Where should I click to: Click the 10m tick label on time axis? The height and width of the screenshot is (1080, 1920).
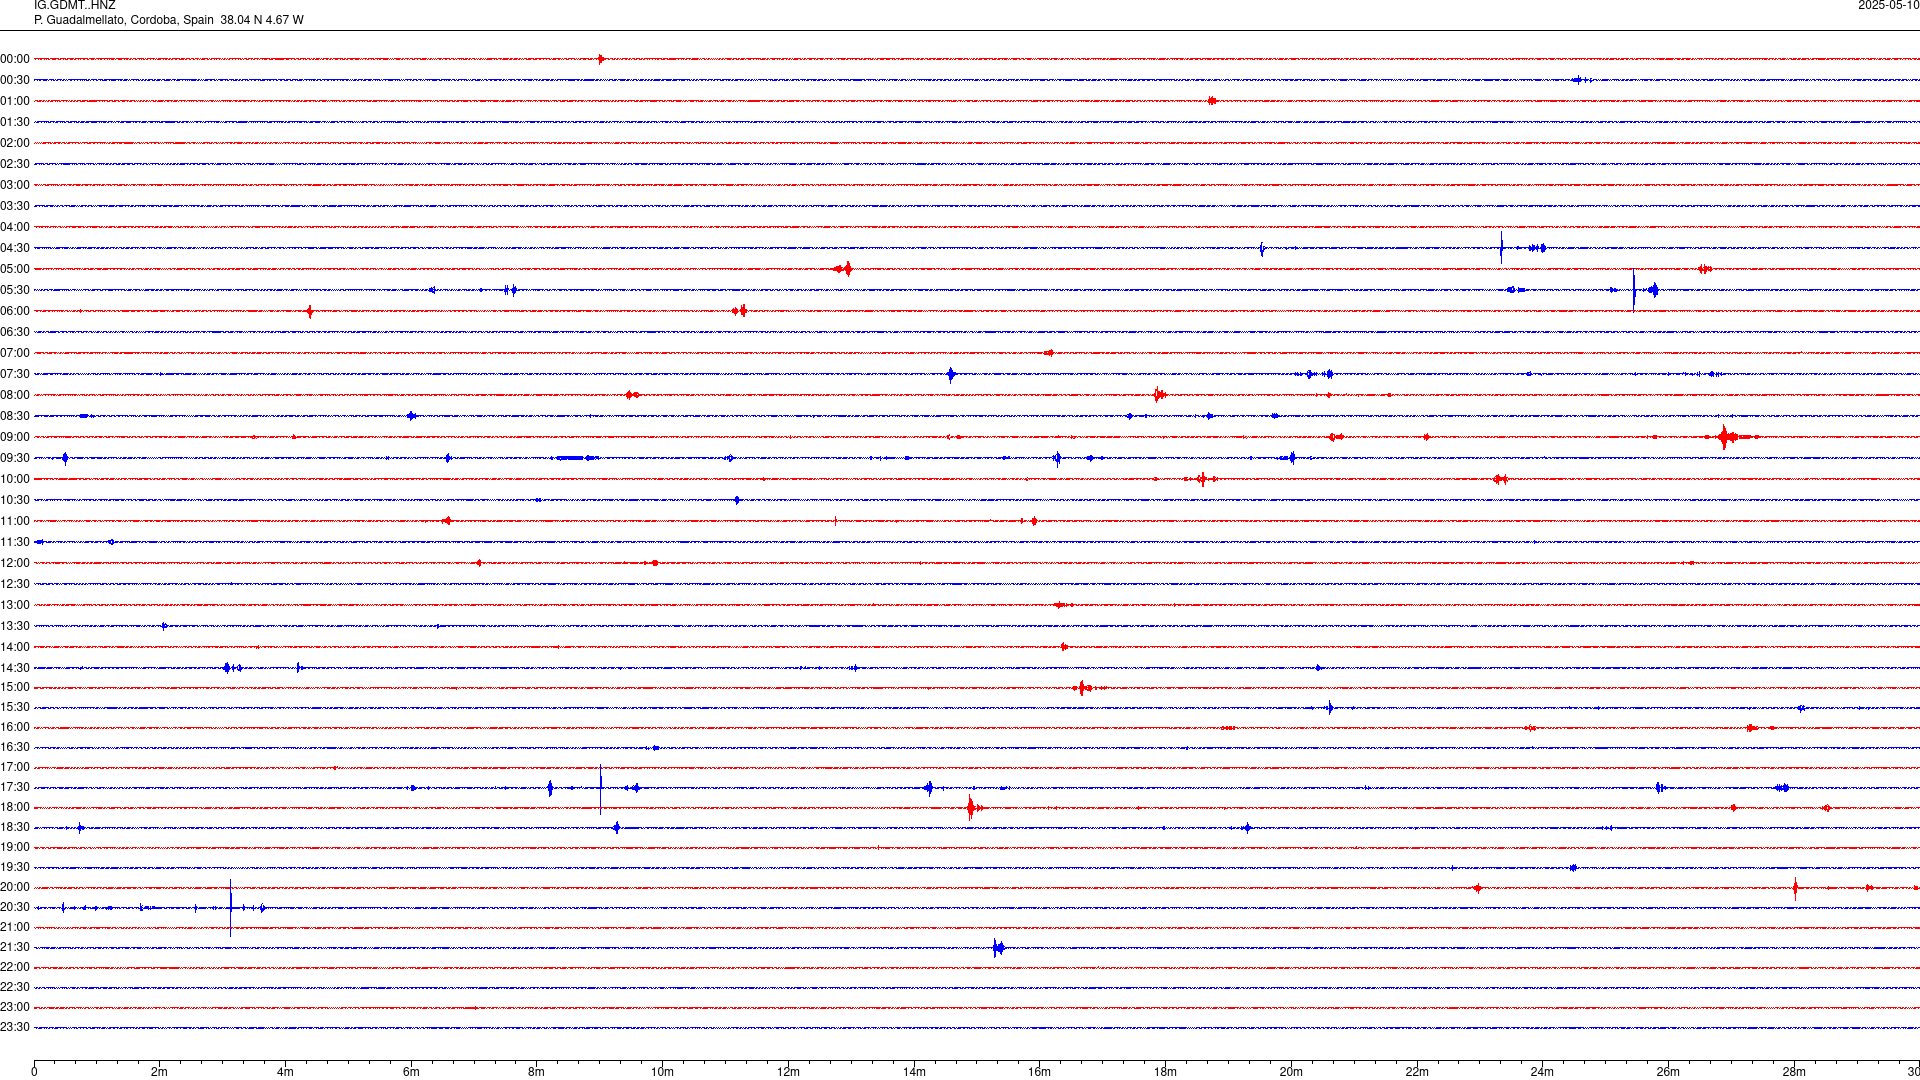(662, 1072)
